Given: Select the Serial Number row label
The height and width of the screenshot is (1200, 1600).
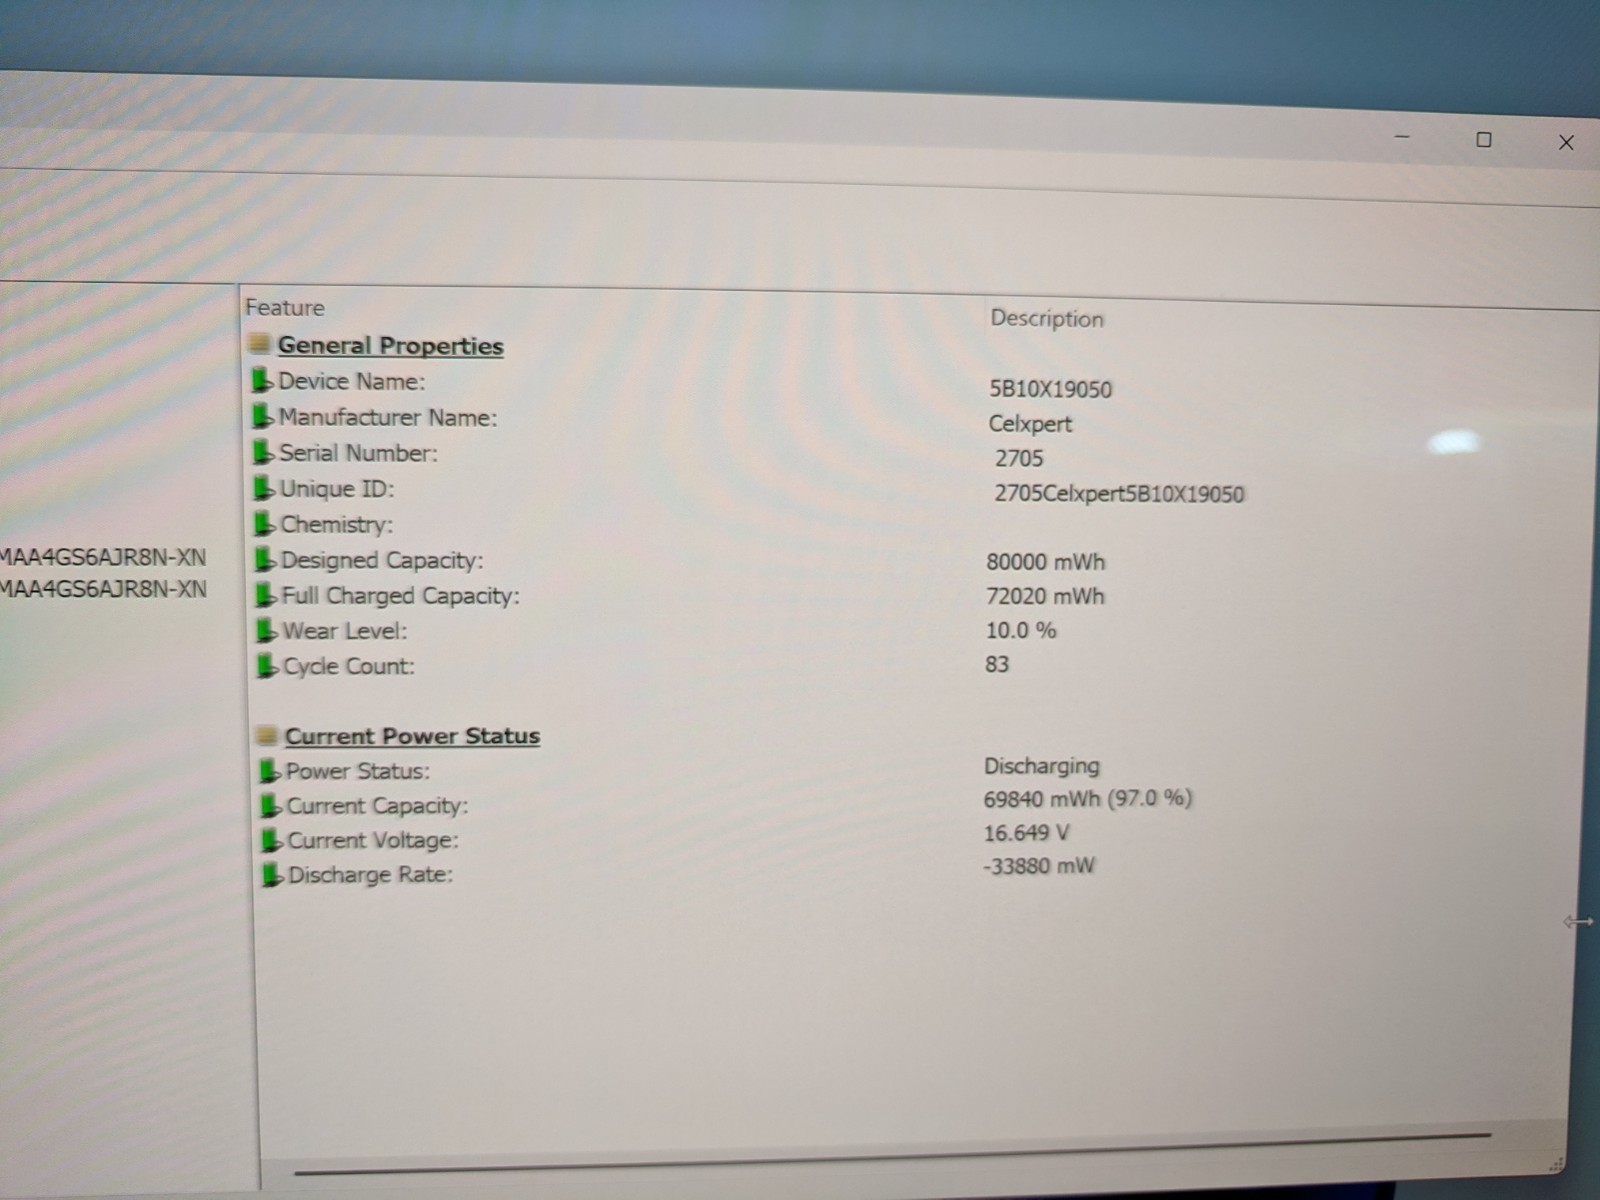Looking at the screenshot, I should (359, 453).
